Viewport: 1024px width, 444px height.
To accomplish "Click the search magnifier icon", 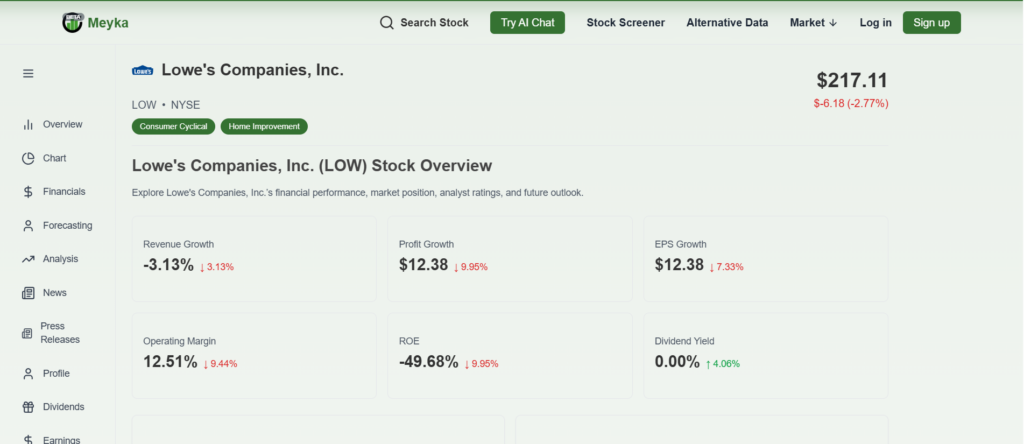I will (x=387, y=23).
